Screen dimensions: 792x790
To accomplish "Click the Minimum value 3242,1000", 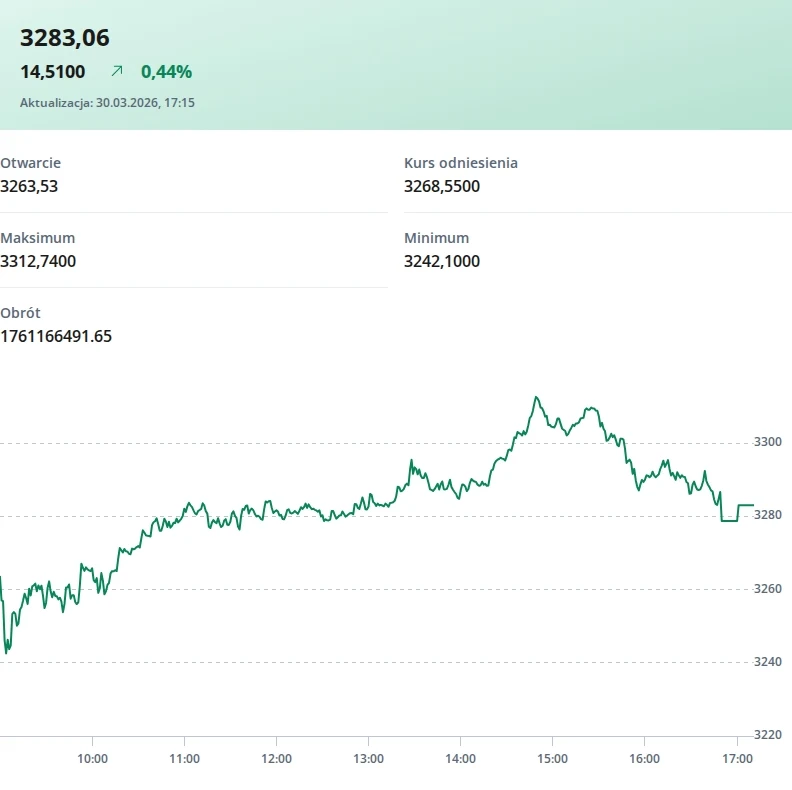I will click(442, 261).
